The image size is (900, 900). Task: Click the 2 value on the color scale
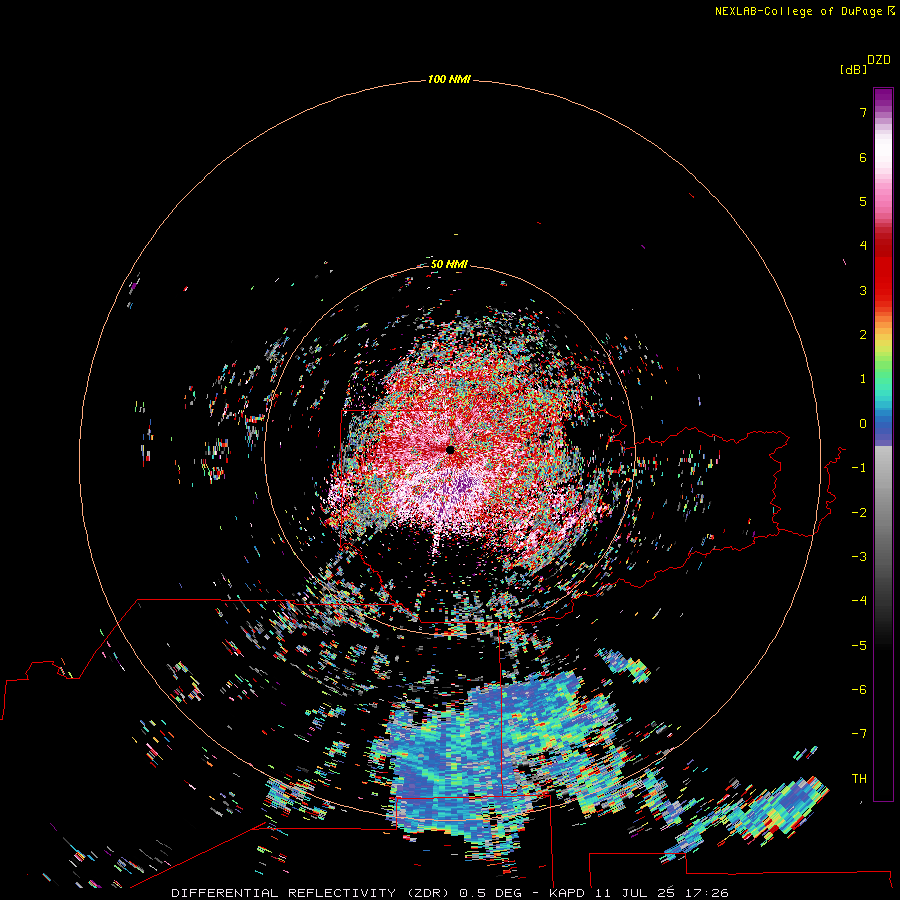[863, 335]
